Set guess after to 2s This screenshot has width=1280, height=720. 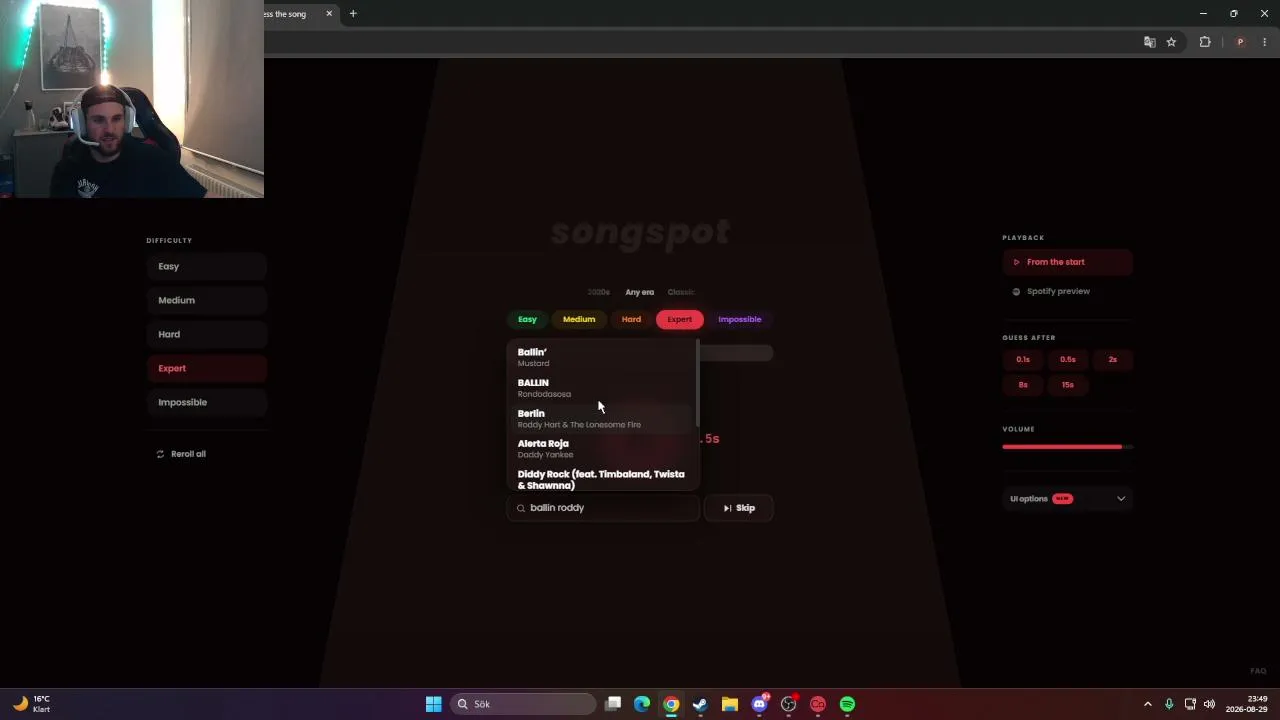click(1113, 360)
